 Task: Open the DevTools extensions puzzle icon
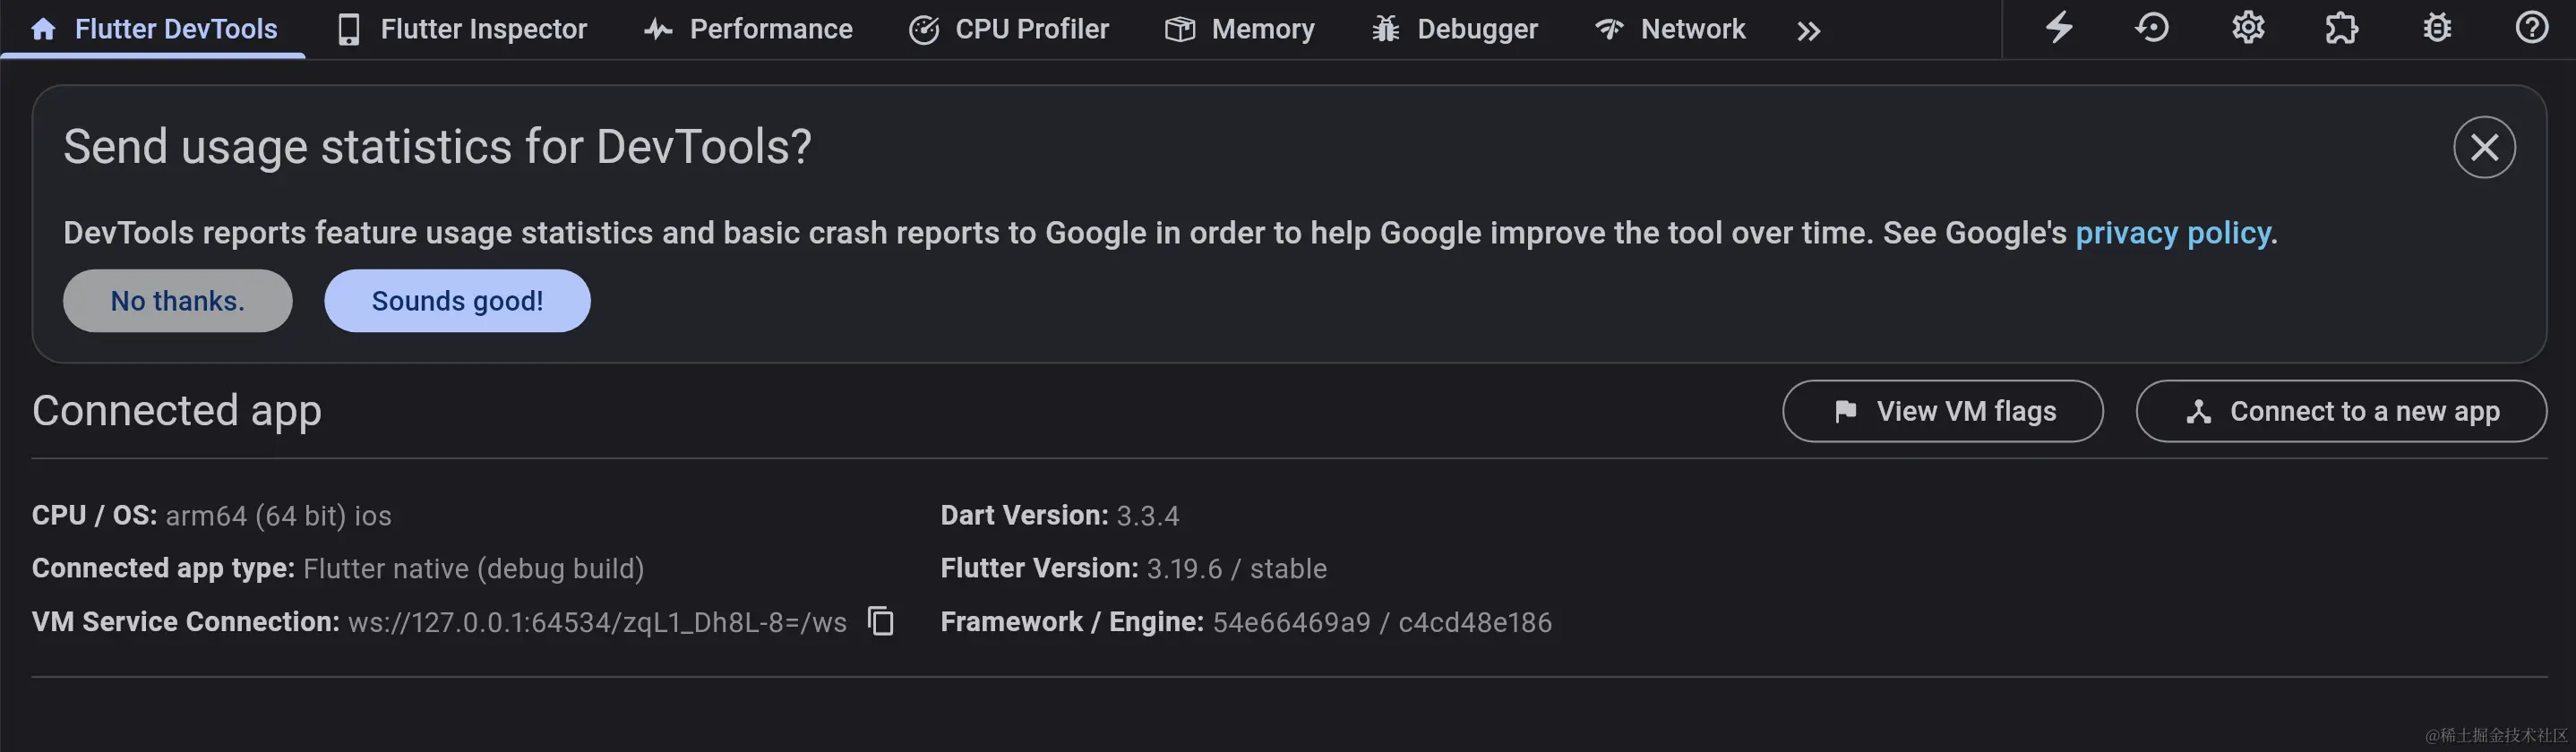2341,28
